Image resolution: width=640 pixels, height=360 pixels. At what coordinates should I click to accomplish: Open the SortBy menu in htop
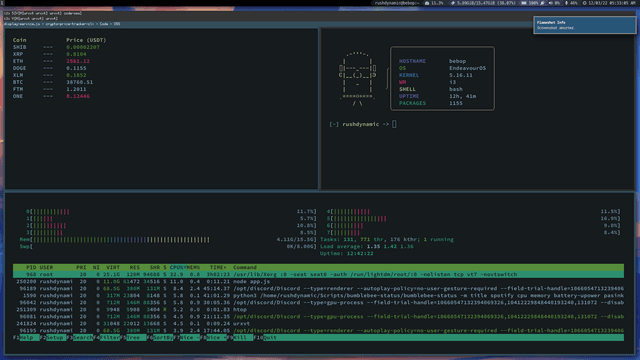pyautogui.click(x=160, y=338)
